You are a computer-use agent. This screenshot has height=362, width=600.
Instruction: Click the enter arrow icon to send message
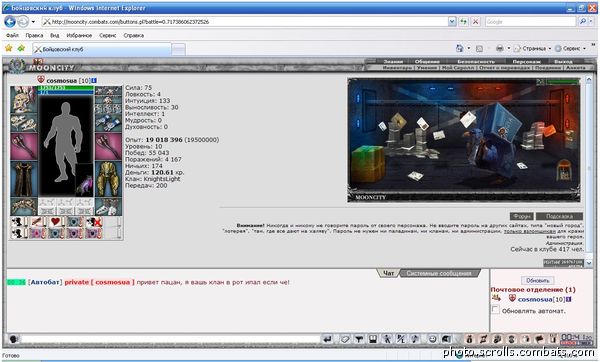coord(327,339)
